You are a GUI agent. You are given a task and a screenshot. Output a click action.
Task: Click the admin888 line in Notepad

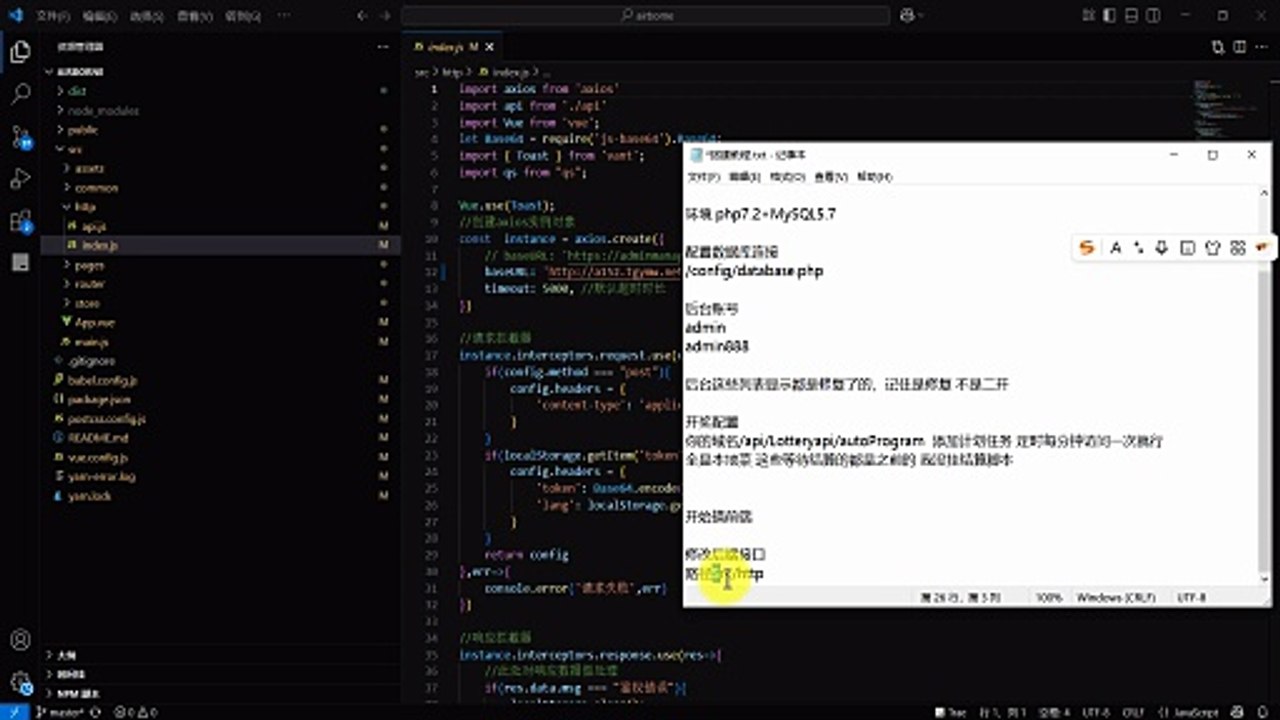tap(717, 347)
